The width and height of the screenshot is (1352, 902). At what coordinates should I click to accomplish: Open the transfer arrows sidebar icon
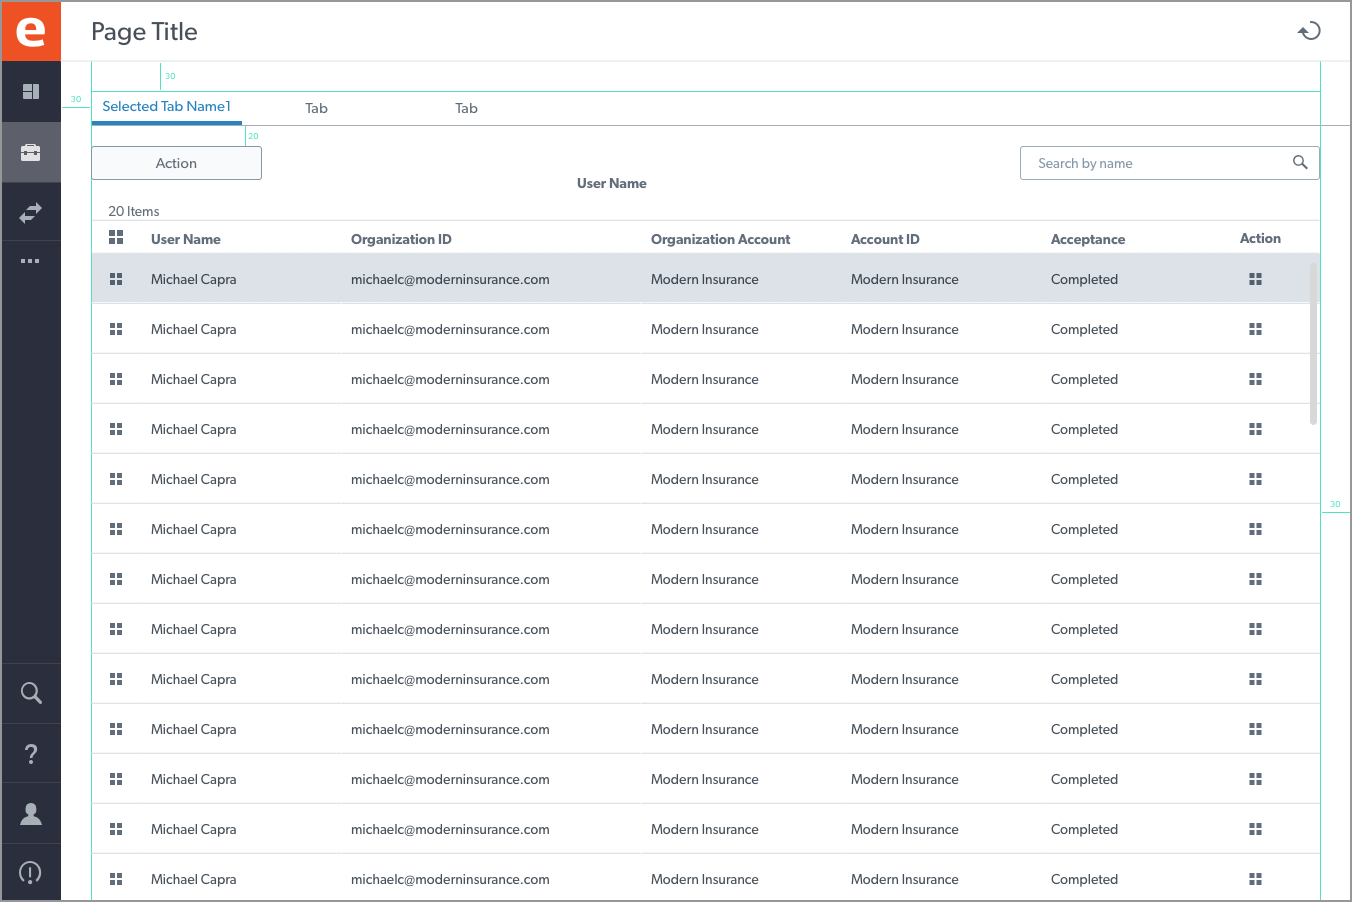tap(31, 212)
